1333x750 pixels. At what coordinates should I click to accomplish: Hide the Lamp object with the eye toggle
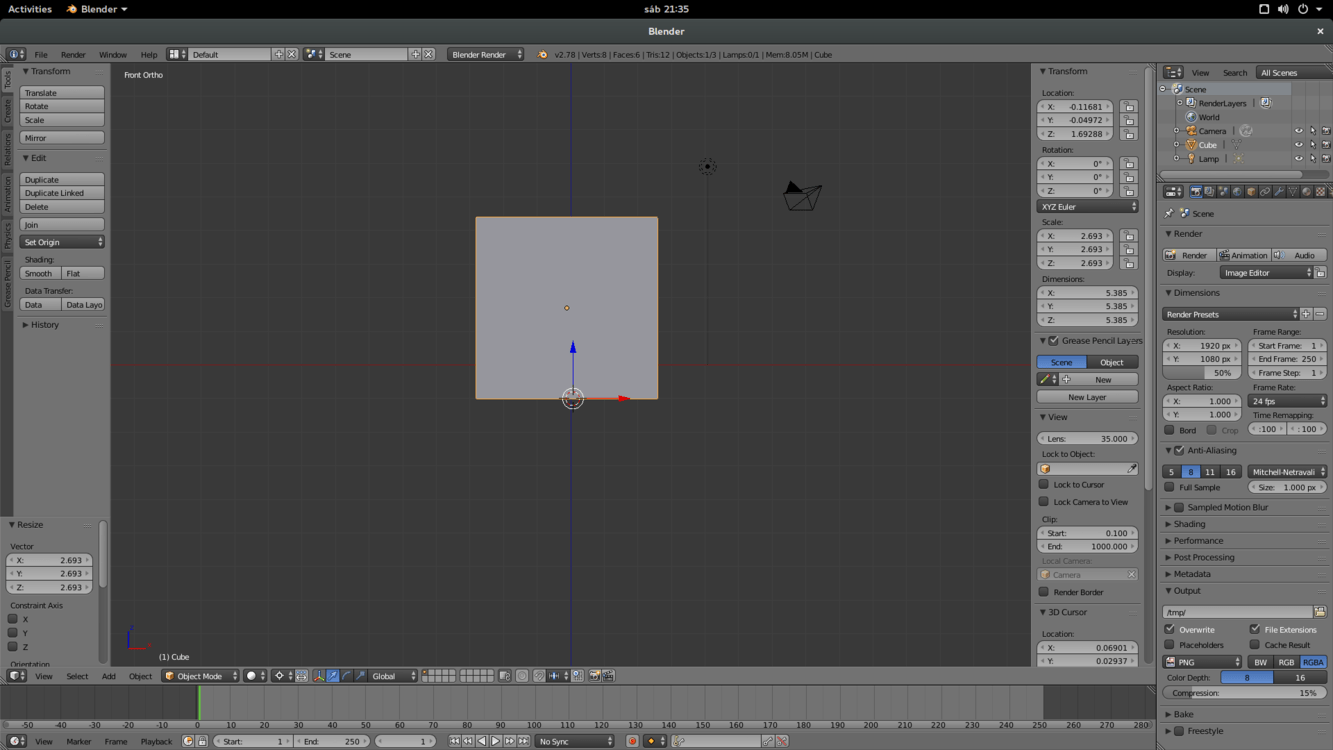point(1299,159)
